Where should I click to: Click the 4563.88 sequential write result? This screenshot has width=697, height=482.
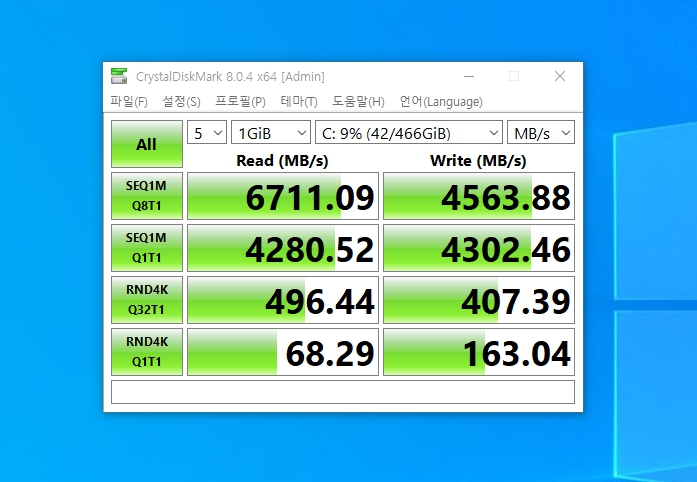(479, 196)
